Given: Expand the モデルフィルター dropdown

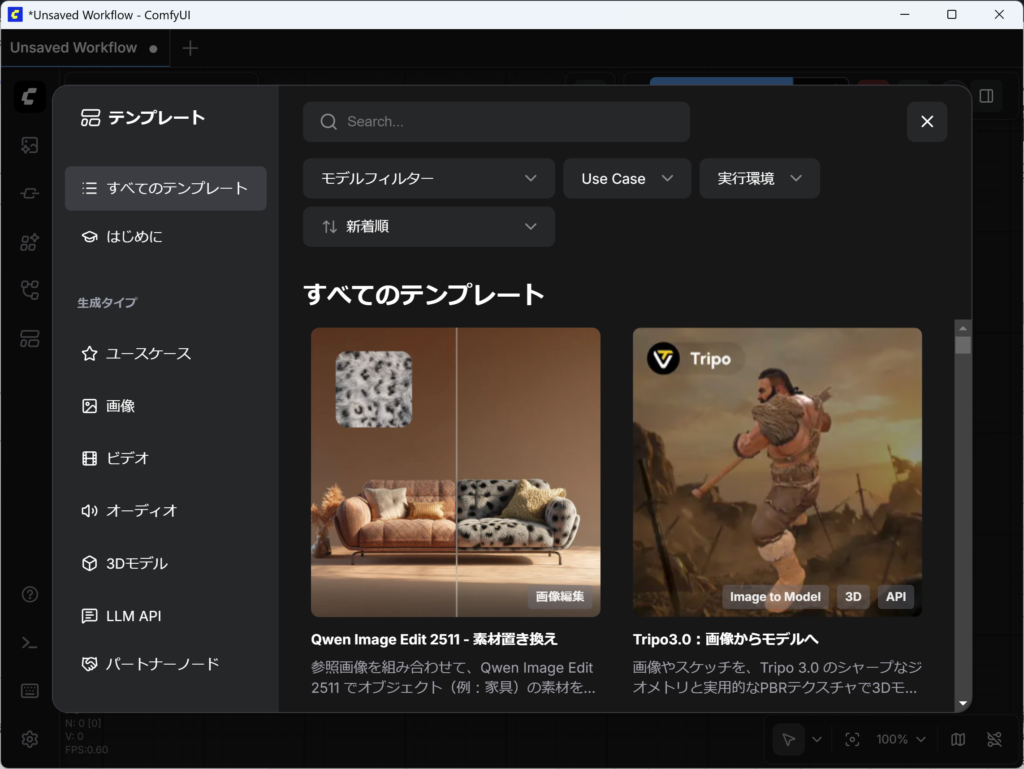Looking at the screenshot, I should 428,178.
